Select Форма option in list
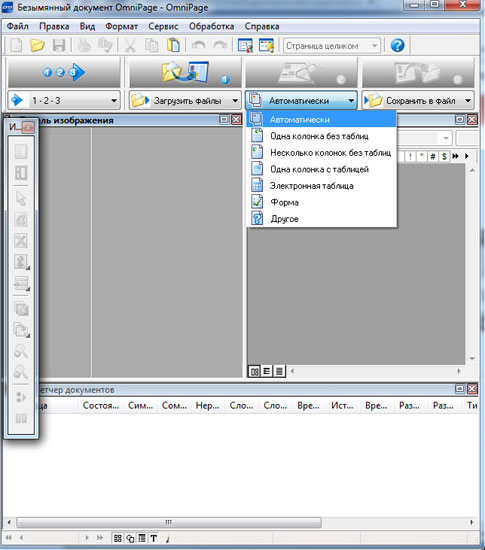This screenshot has height=550, width=485. pyautogui.click(x=322, y=202)
